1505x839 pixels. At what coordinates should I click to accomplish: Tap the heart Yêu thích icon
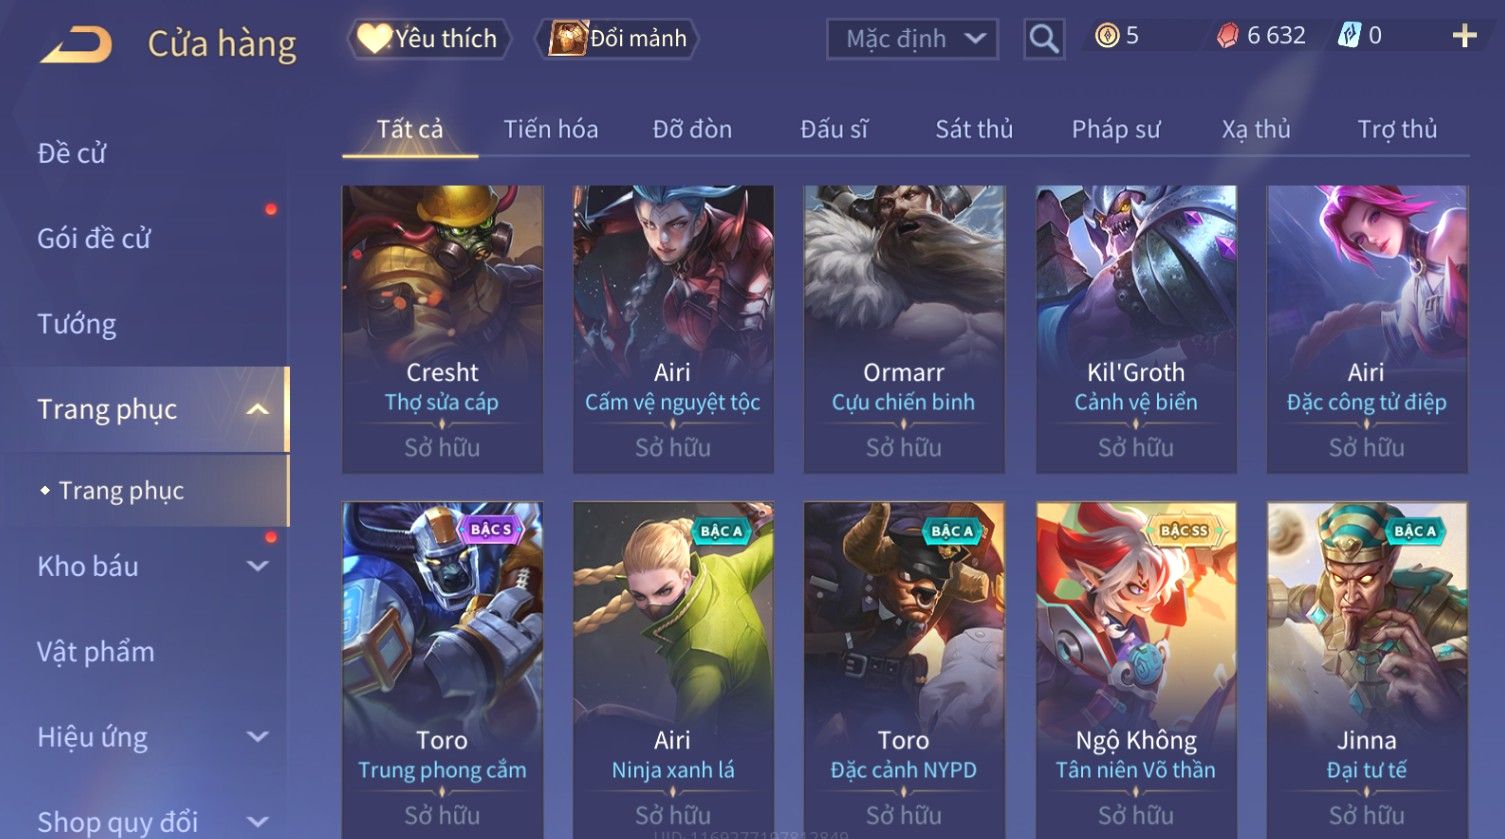[x=374, y=38]
